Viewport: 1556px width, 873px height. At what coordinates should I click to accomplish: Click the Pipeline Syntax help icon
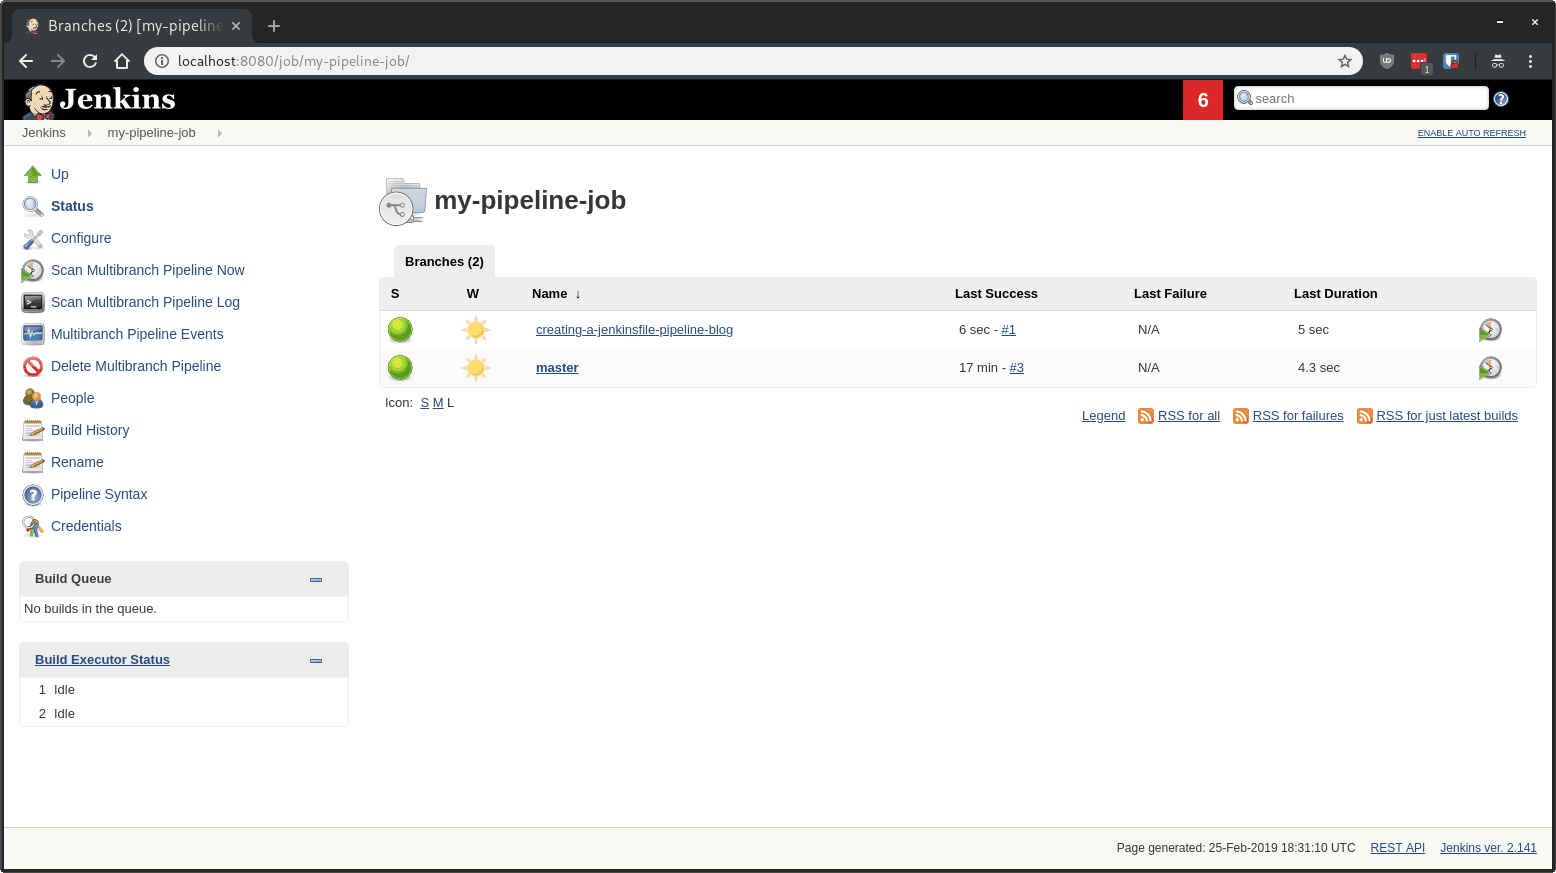click(x=32, y=494)
